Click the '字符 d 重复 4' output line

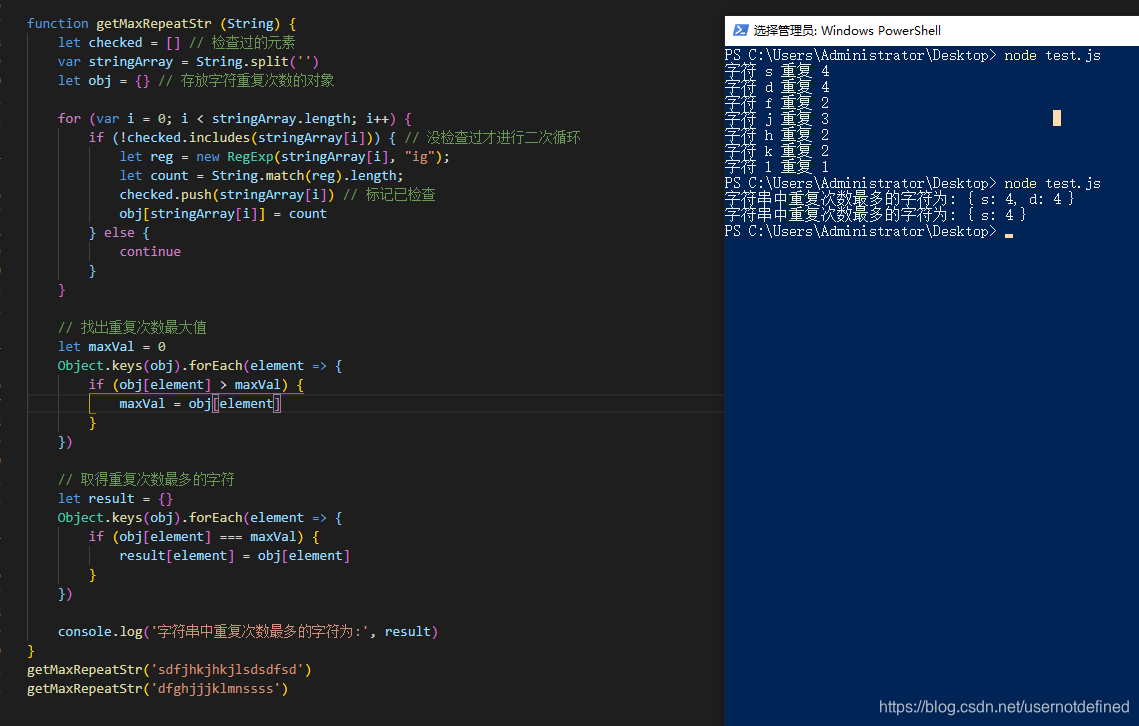(777, 87)
